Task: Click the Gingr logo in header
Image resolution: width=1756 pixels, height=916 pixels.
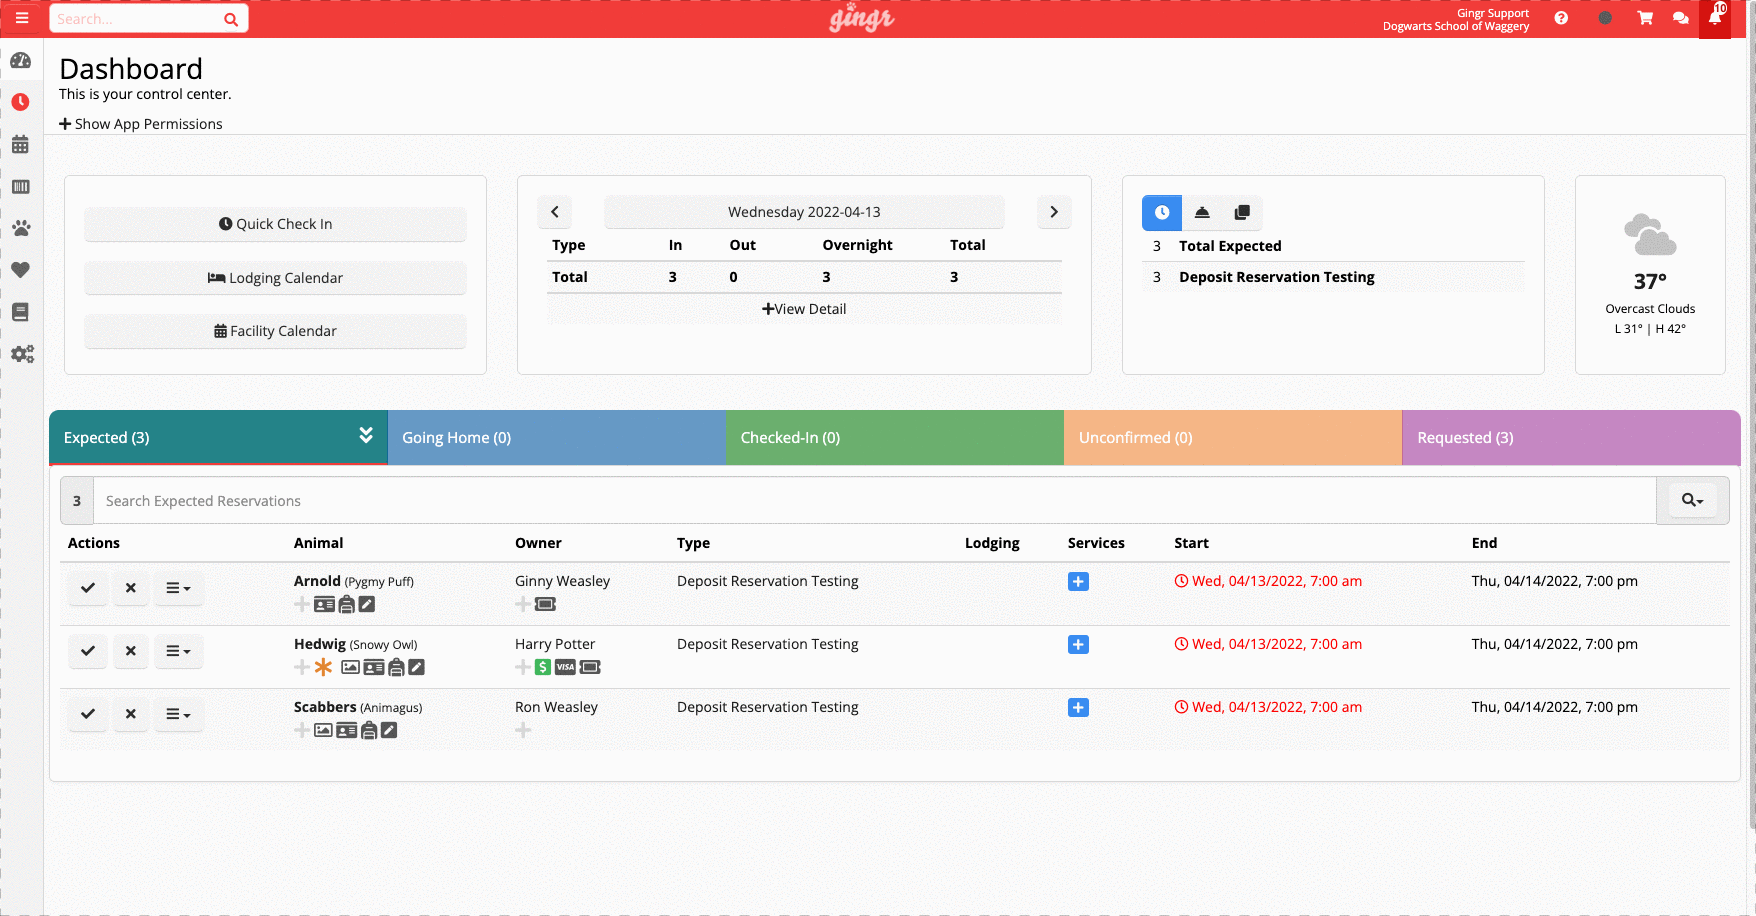Action: 862,18
